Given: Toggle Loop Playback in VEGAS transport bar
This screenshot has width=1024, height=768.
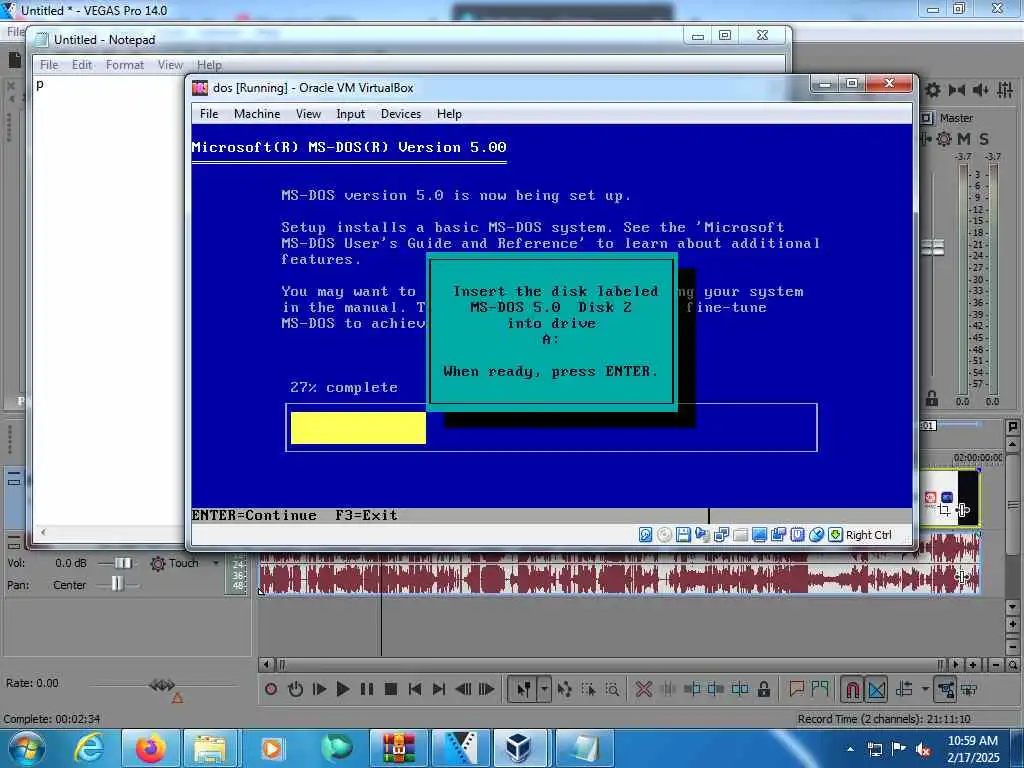Looking at the screenshot, I should pos(295,689).
